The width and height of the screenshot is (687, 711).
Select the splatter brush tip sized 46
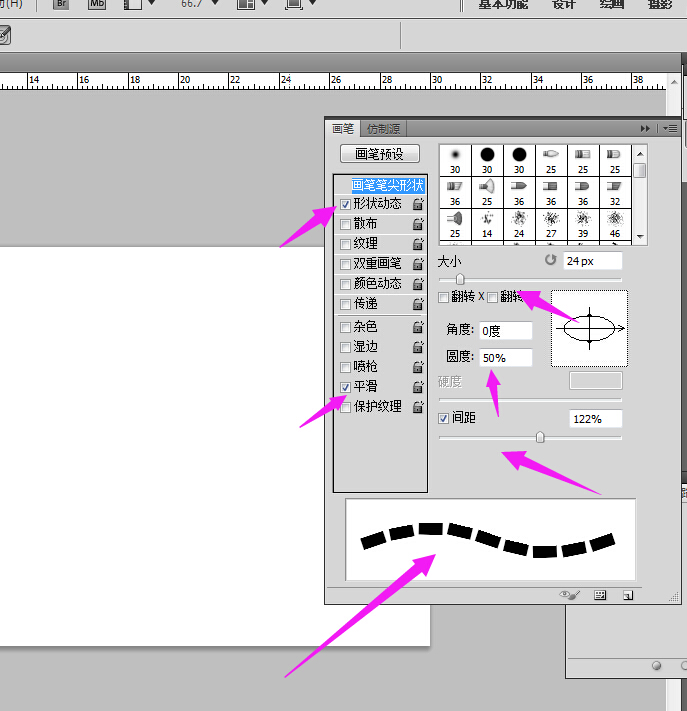[x=615, y=224]
